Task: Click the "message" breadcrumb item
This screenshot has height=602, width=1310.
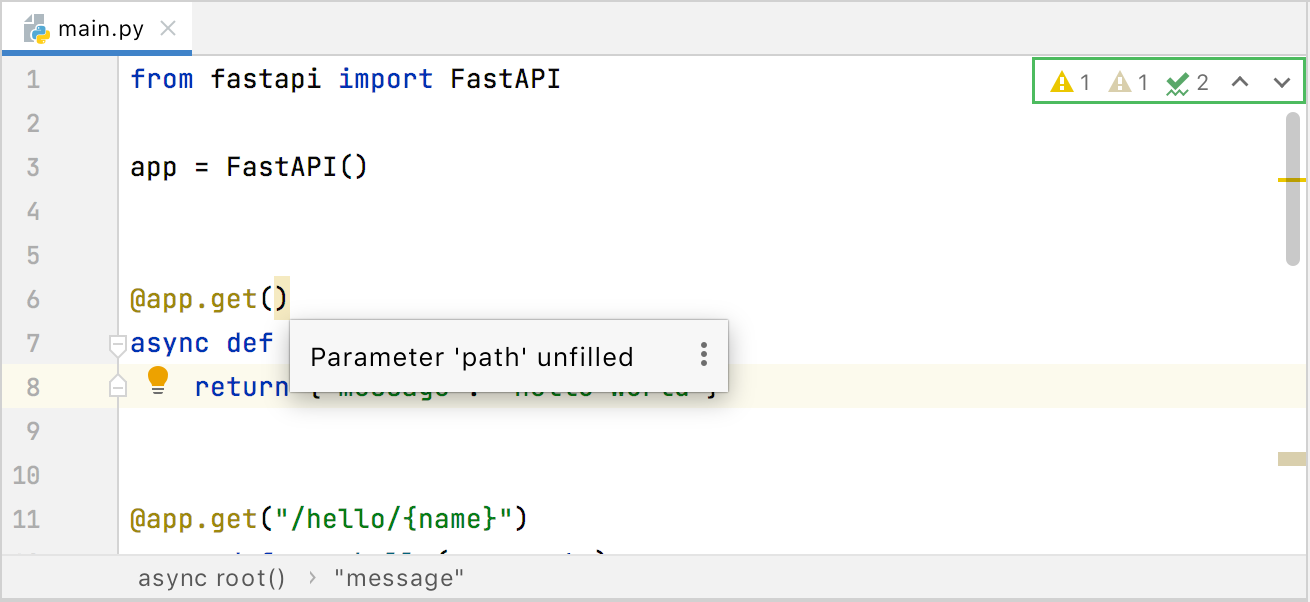Action: pyautogui.click(x=399, y=577)
